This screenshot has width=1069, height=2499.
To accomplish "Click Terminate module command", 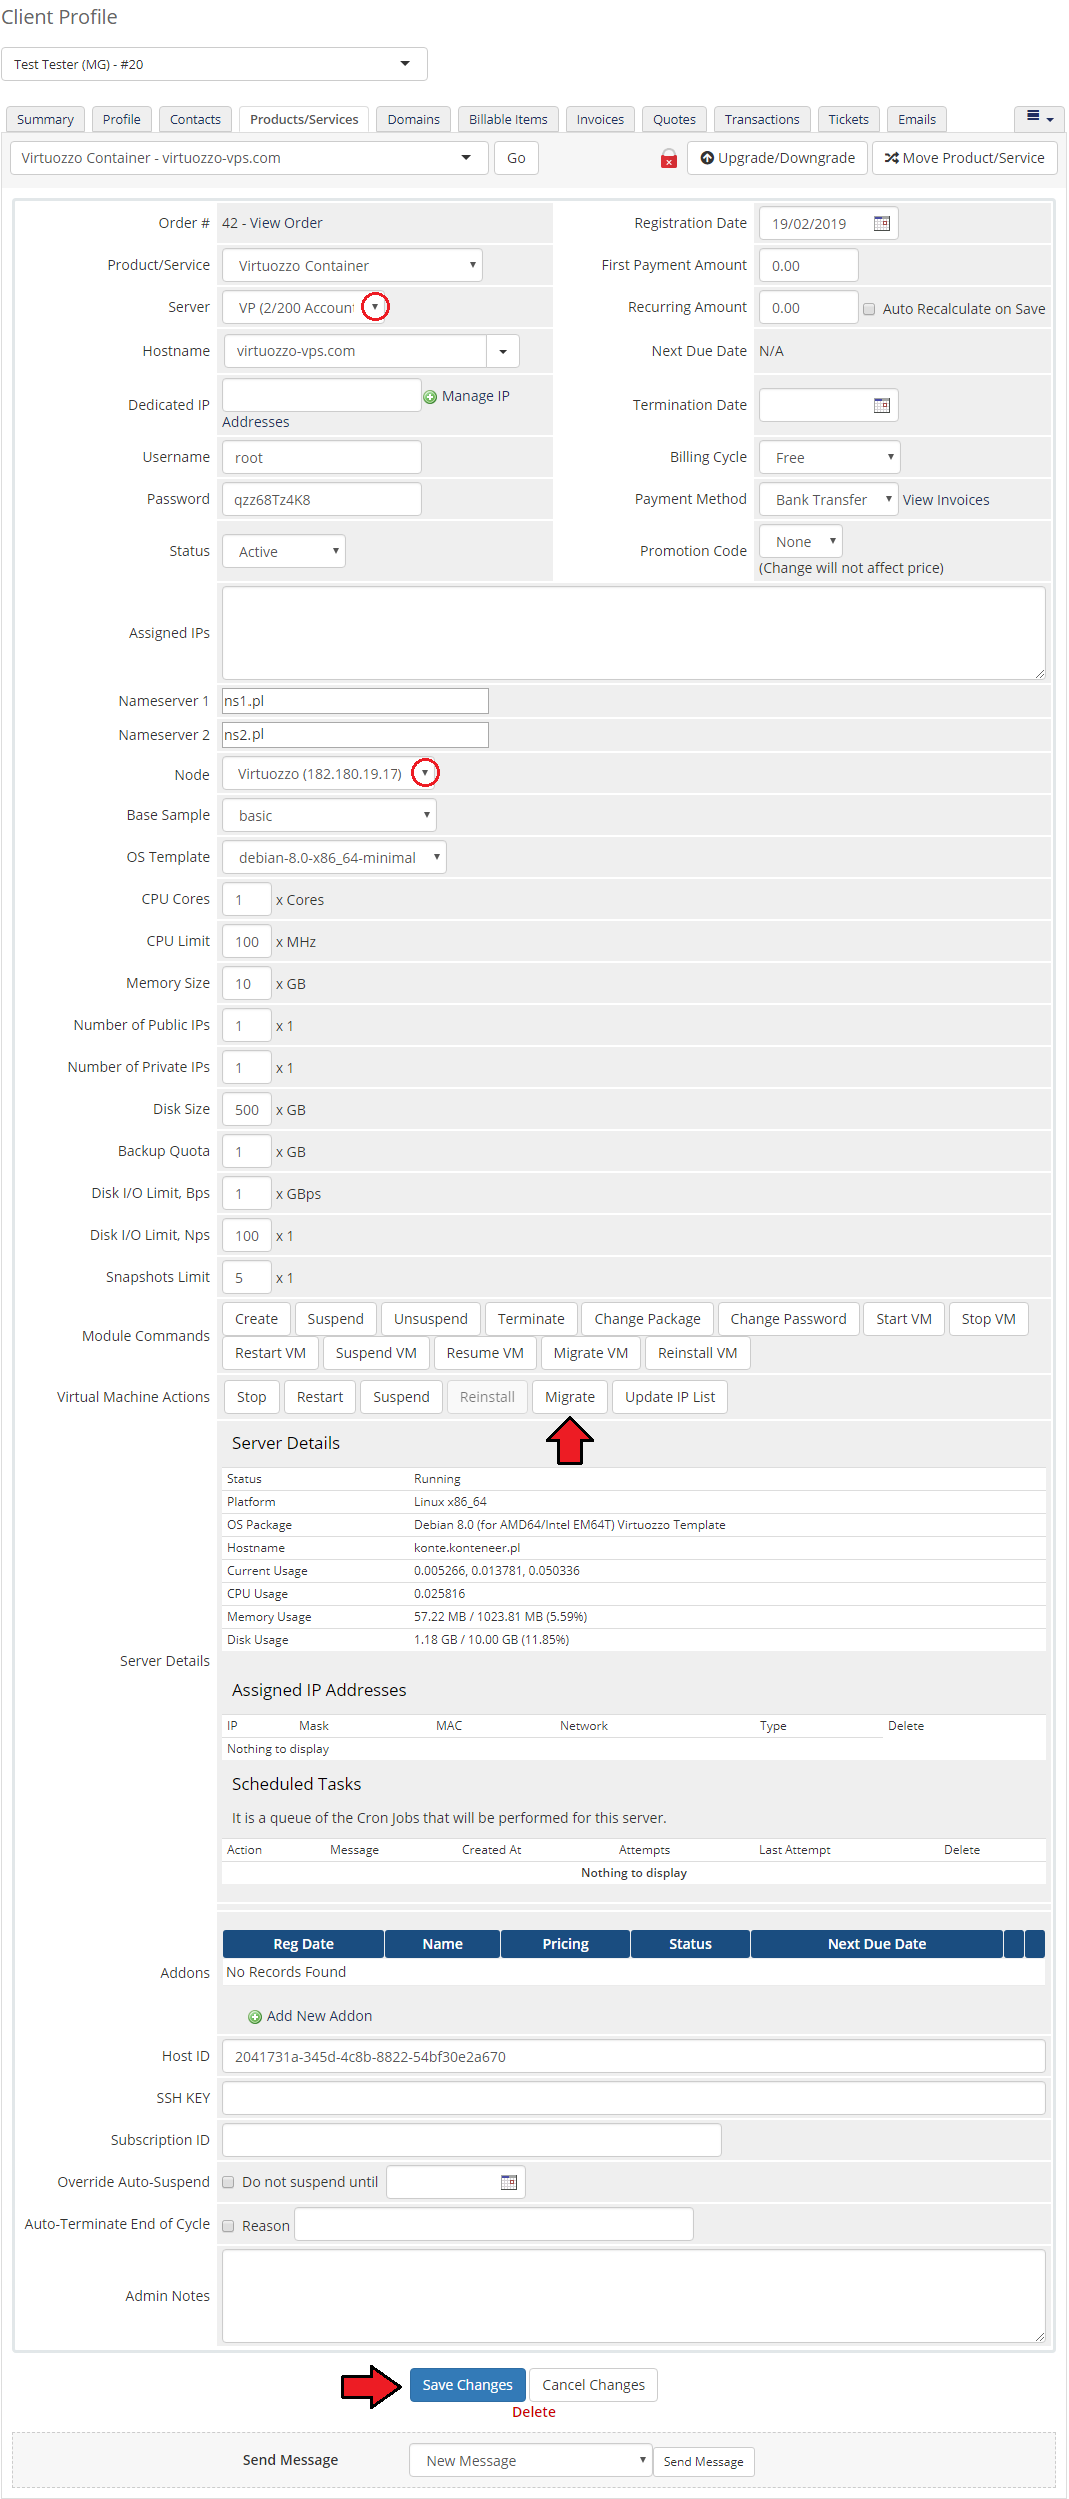I will coord(531,1319).
